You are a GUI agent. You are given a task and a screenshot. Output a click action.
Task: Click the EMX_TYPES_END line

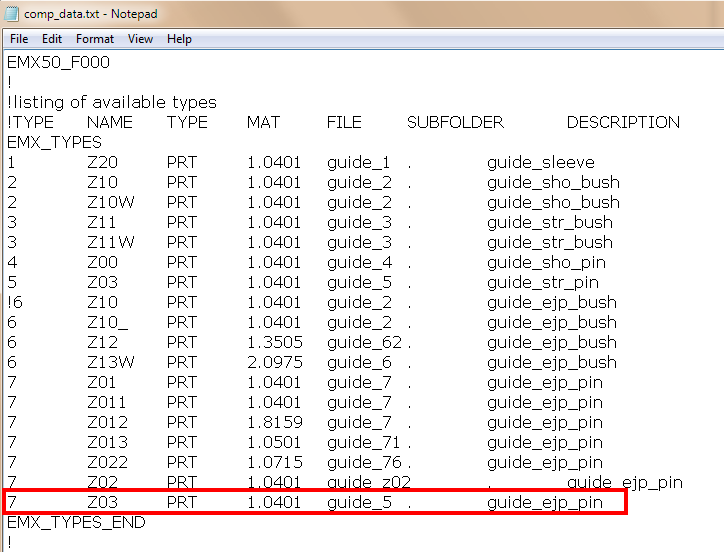[x=76, y=522]
